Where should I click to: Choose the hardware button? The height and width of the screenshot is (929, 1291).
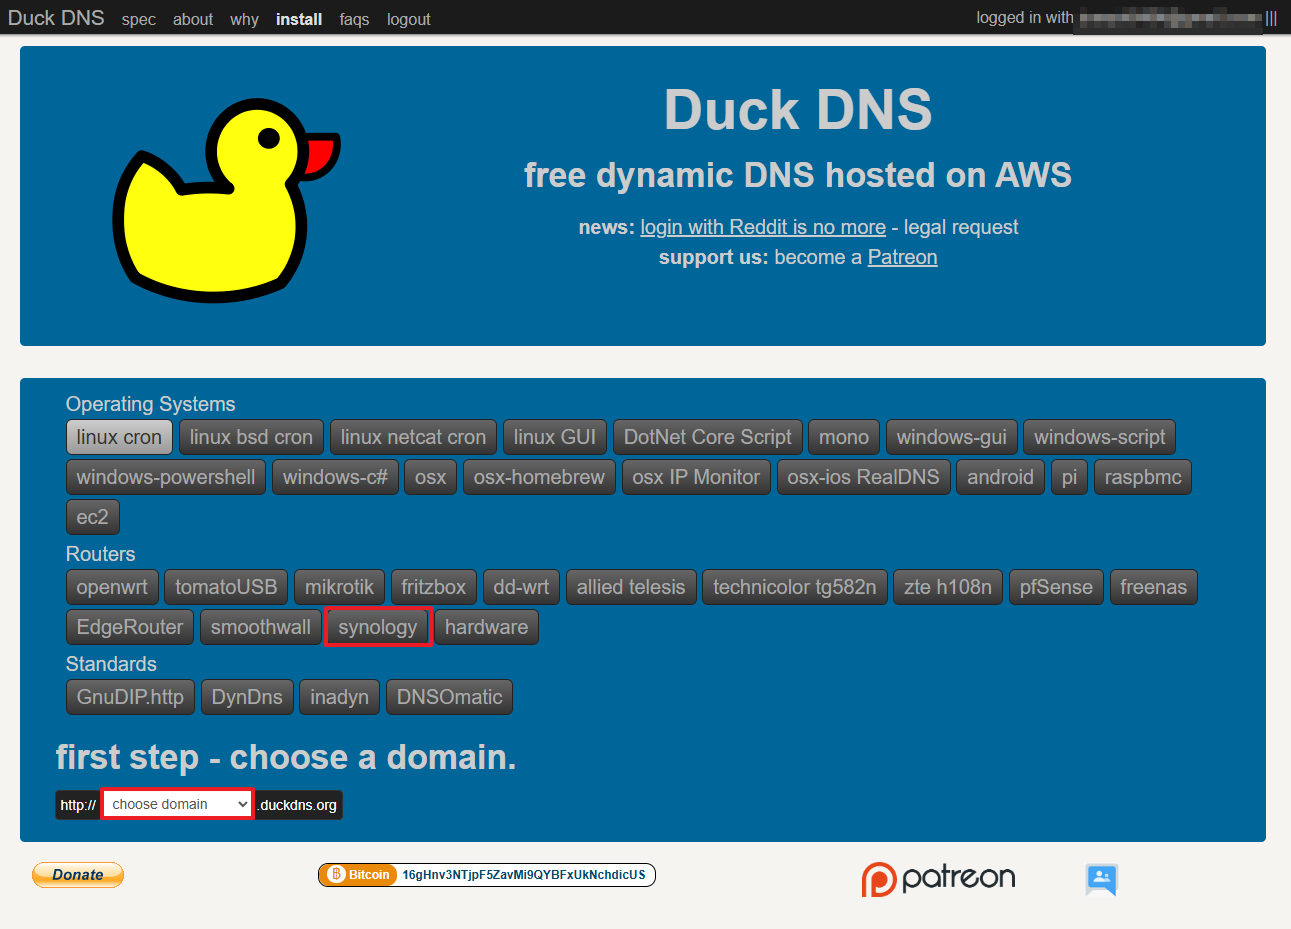[487, 627]
